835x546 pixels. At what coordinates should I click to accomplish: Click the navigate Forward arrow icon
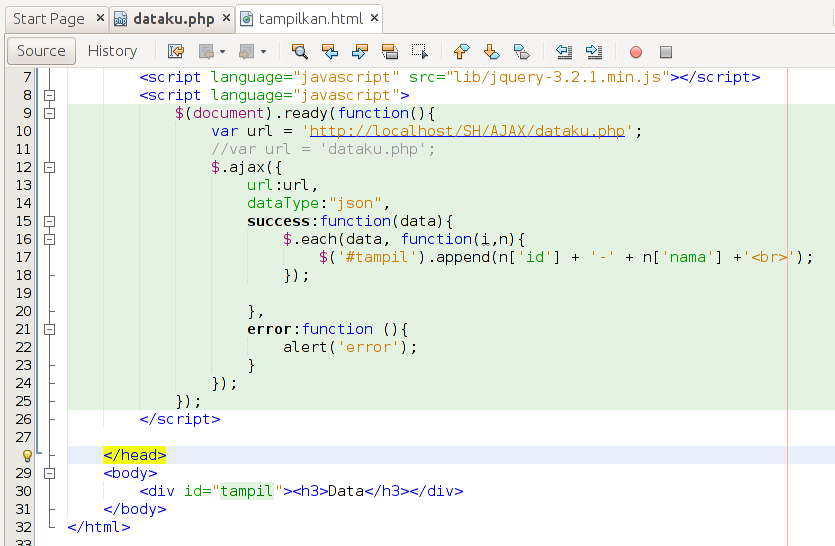point(247,52)
